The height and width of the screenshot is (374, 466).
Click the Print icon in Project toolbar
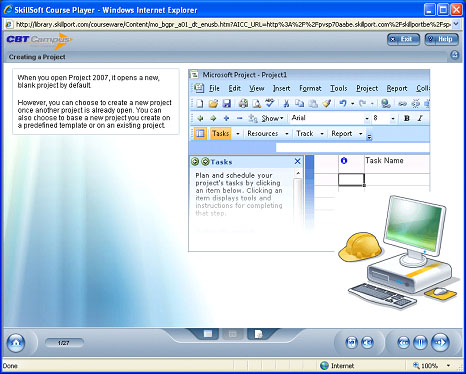[243, 104]
